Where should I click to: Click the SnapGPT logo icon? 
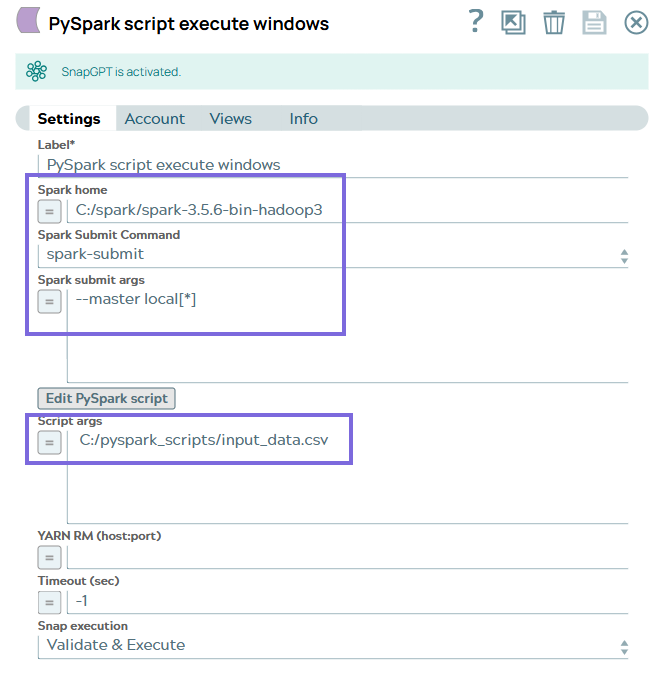(x=37, y=72)
